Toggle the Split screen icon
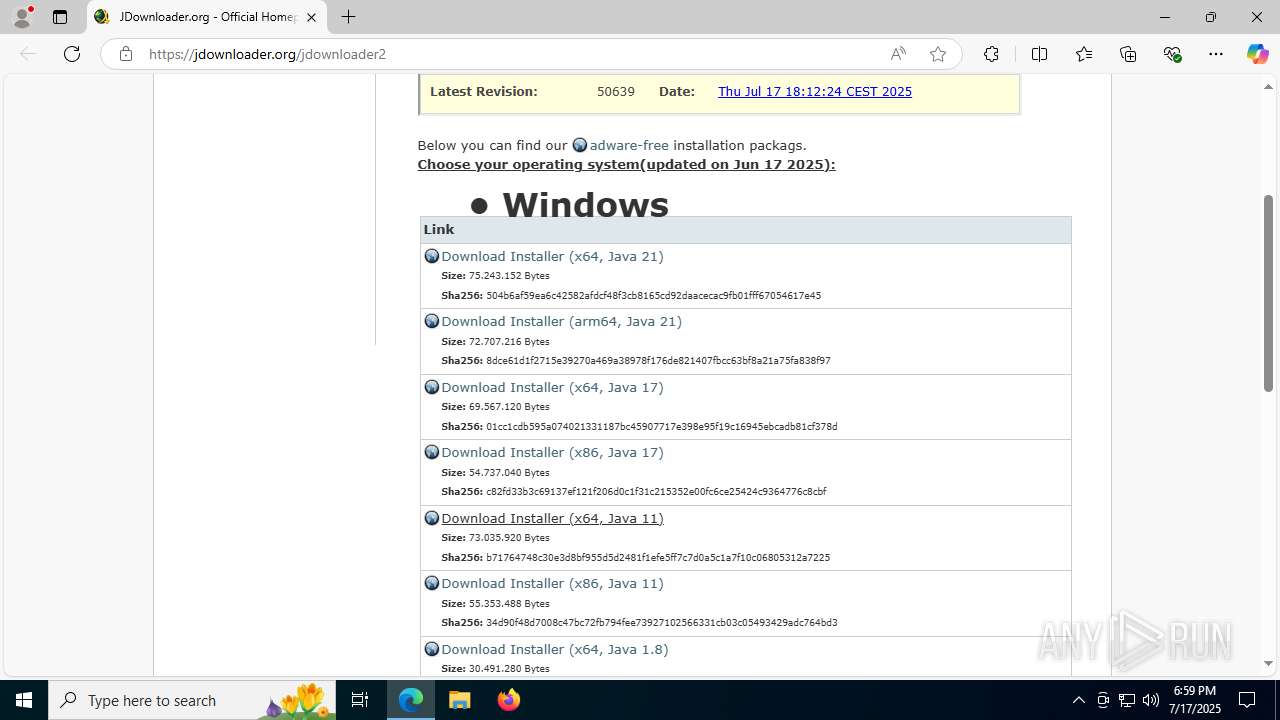1280x720 pixels. pyautogui.click(x=1039, y=54)
